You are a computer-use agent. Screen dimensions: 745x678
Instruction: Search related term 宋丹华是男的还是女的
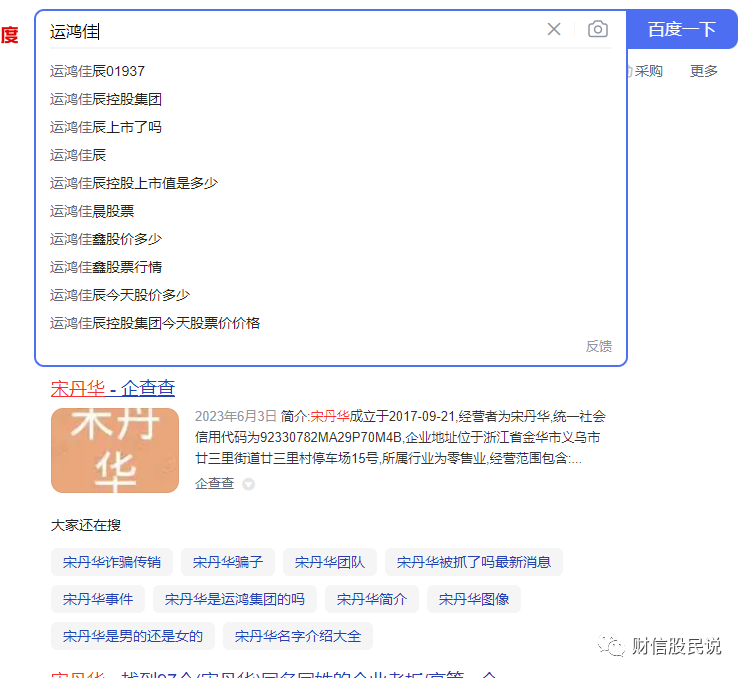point(133,637)
